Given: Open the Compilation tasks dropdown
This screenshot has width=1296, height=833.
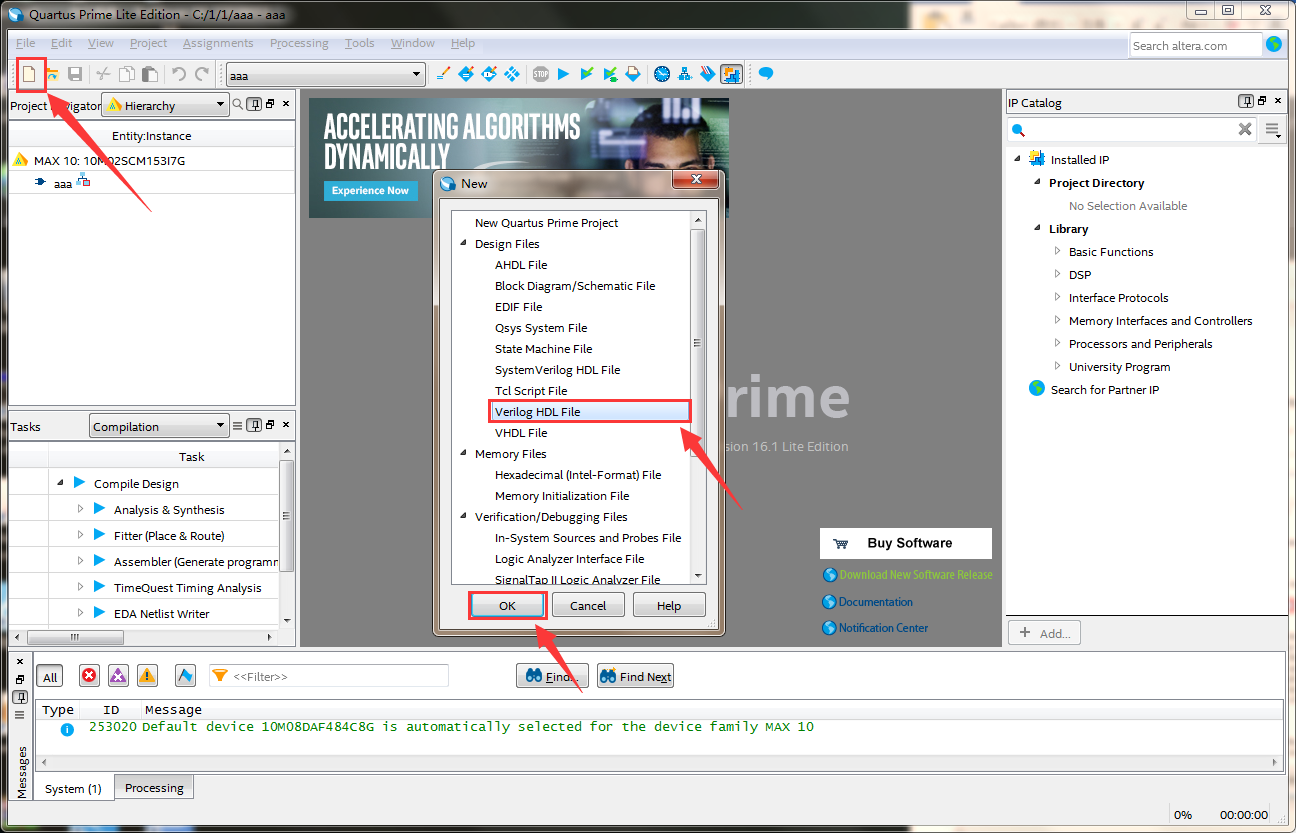Looking at the screenshot, I should point(159,426).
